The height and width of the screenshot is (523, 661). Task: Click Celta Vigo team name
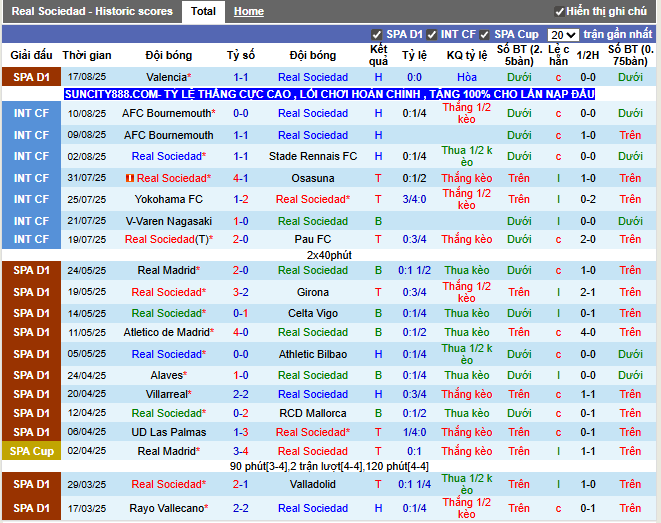pos(313,314)
